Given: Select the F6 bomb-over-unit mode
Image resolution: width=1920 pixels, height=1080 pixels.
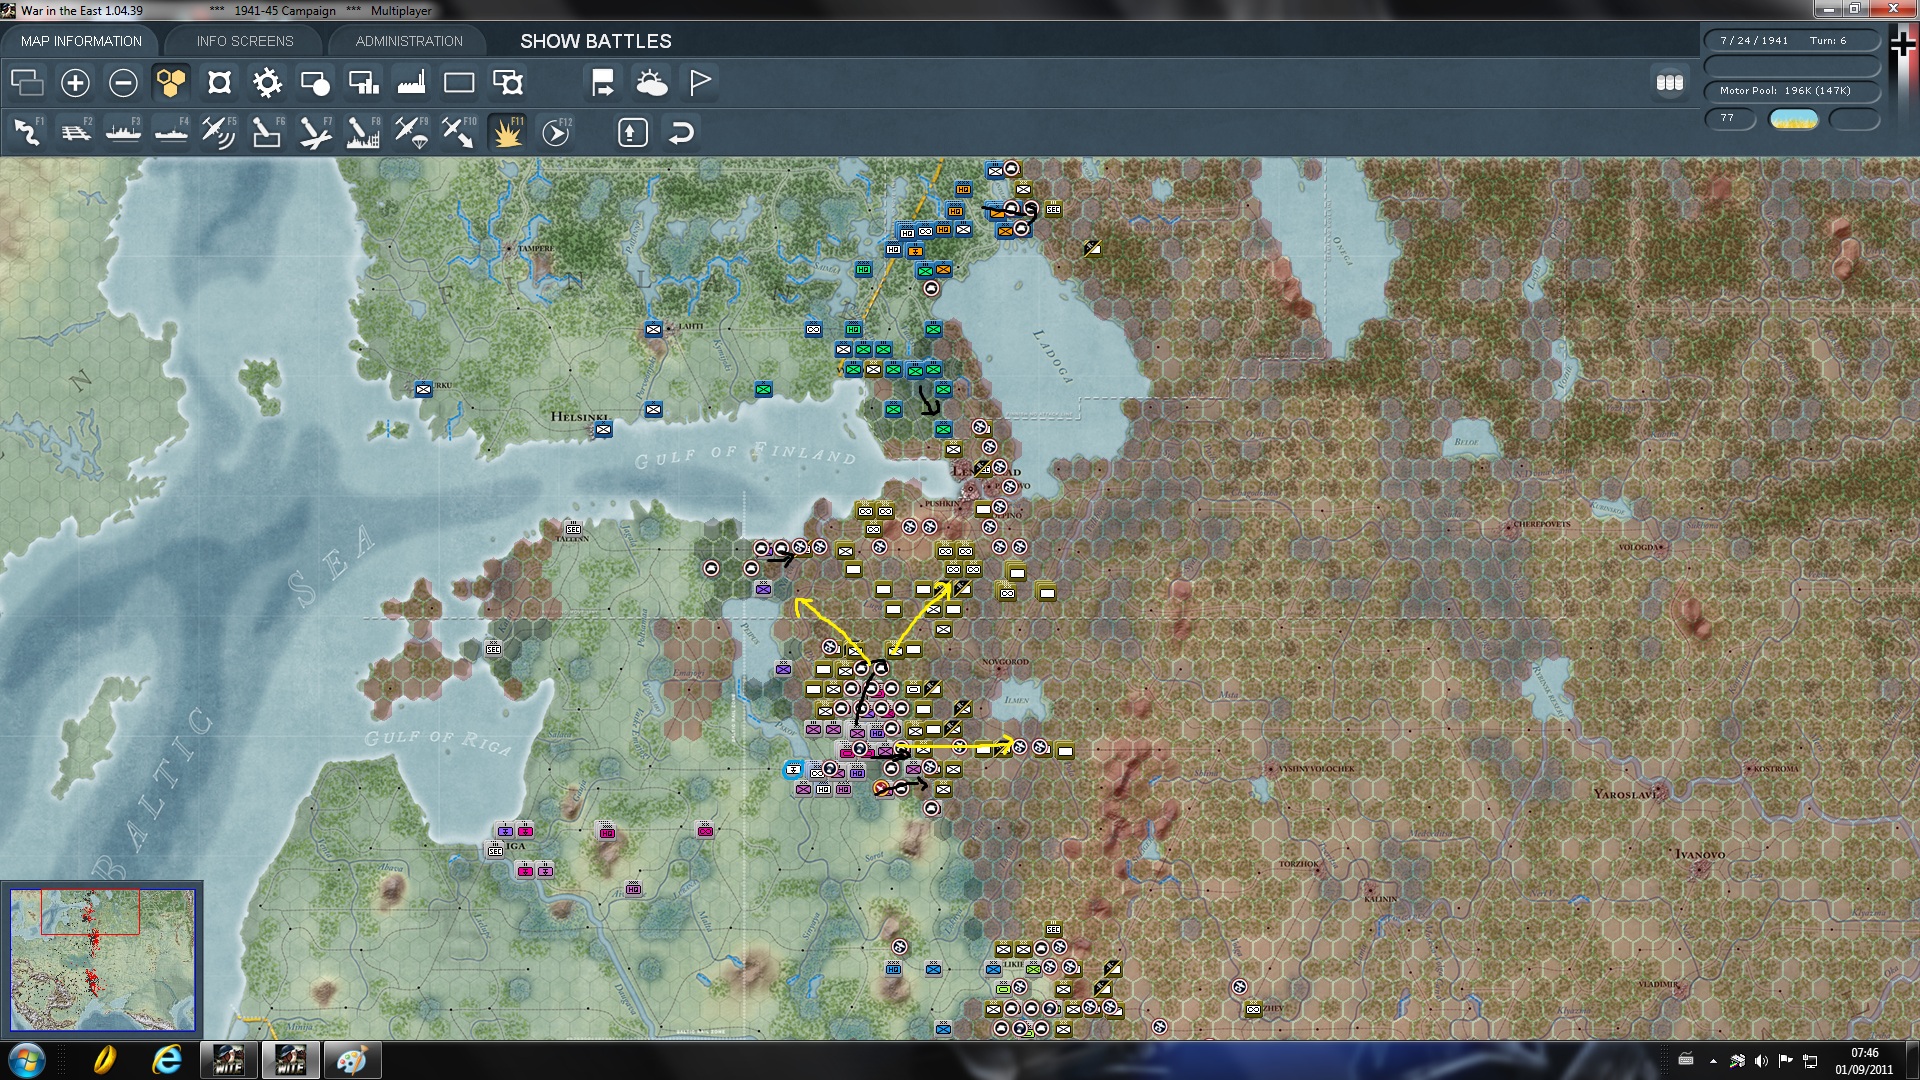Looking at the screenshot, I should point(267,132).
